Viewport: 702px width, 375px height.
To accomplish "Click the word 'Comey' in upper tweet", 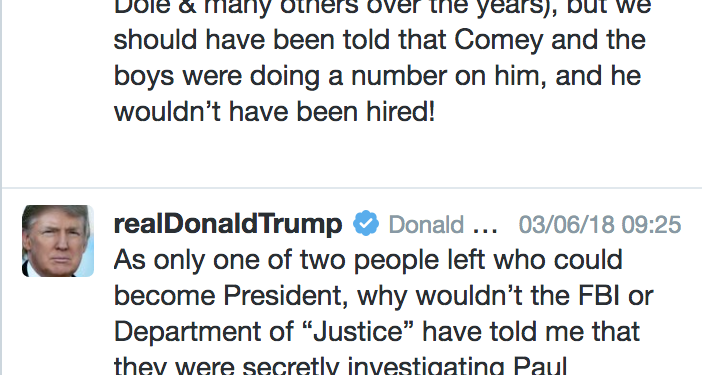I will click(499, 40).
